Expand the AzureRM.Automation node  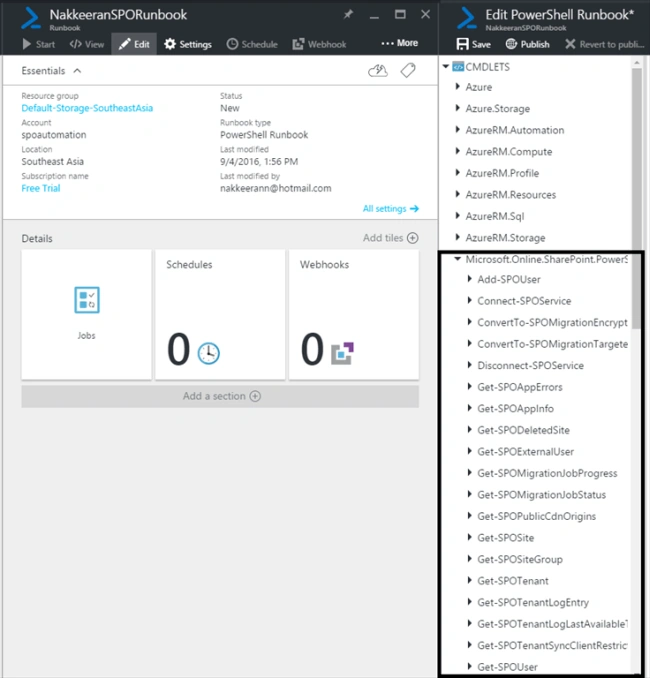click(x=458, y=130)
